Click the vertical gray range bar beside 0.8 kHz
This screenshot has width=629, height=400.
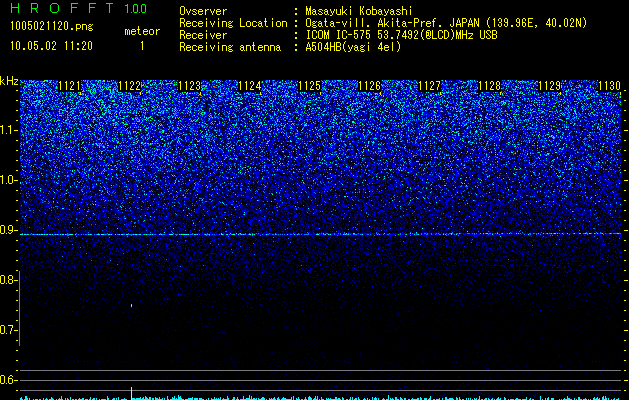click(19, 308)
